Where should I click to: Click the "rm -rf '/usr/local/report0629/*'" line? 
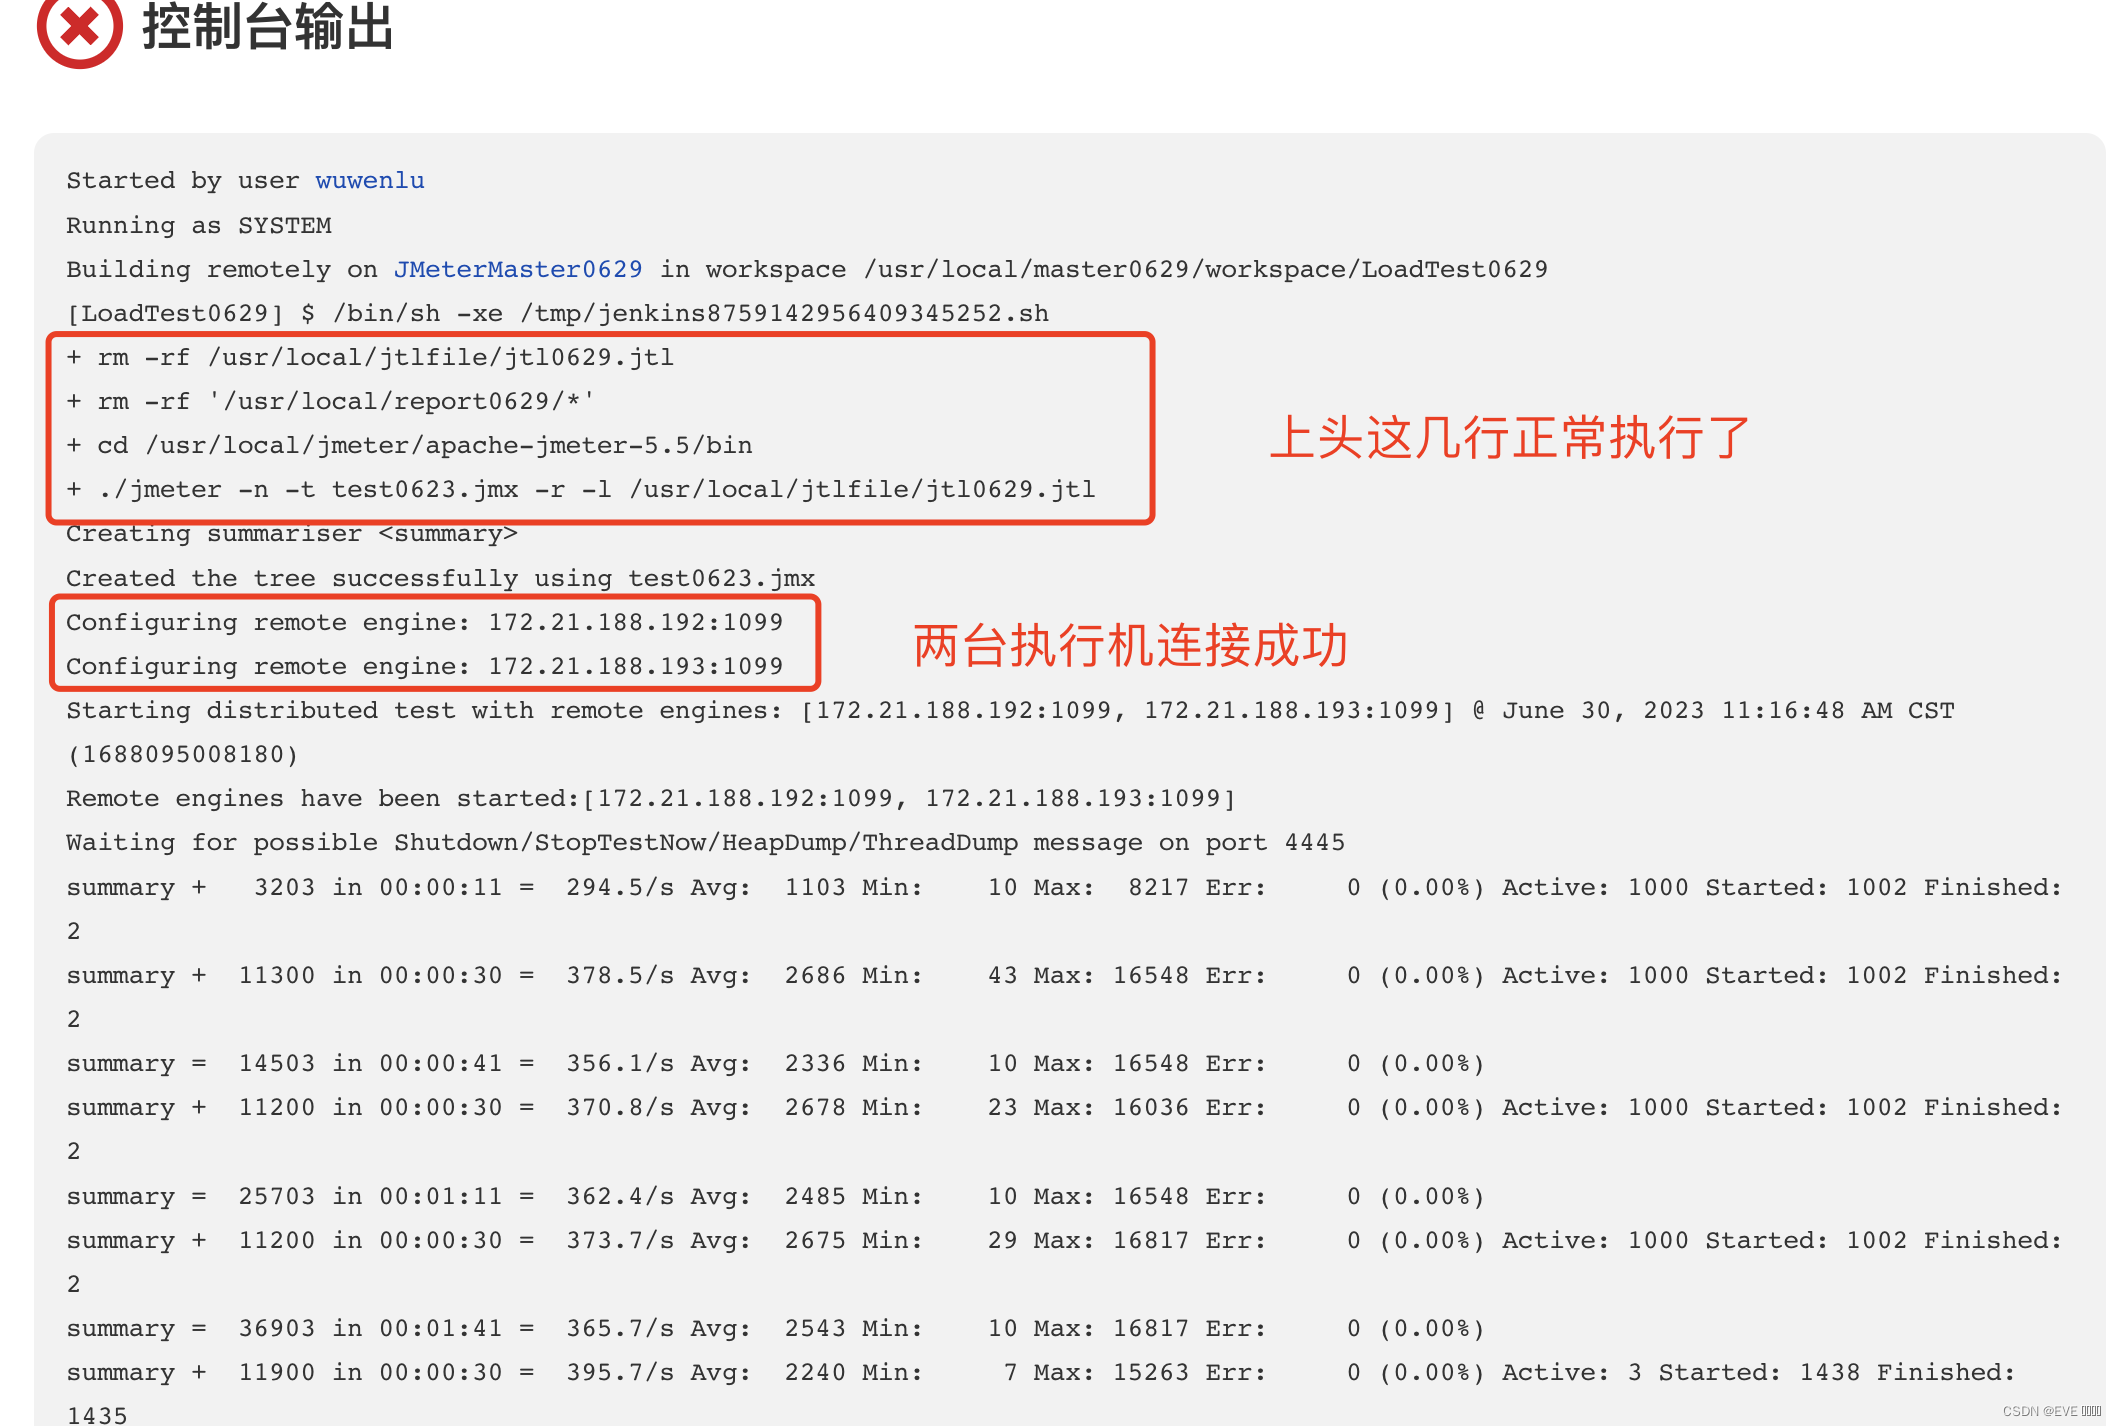pos(330,401)
